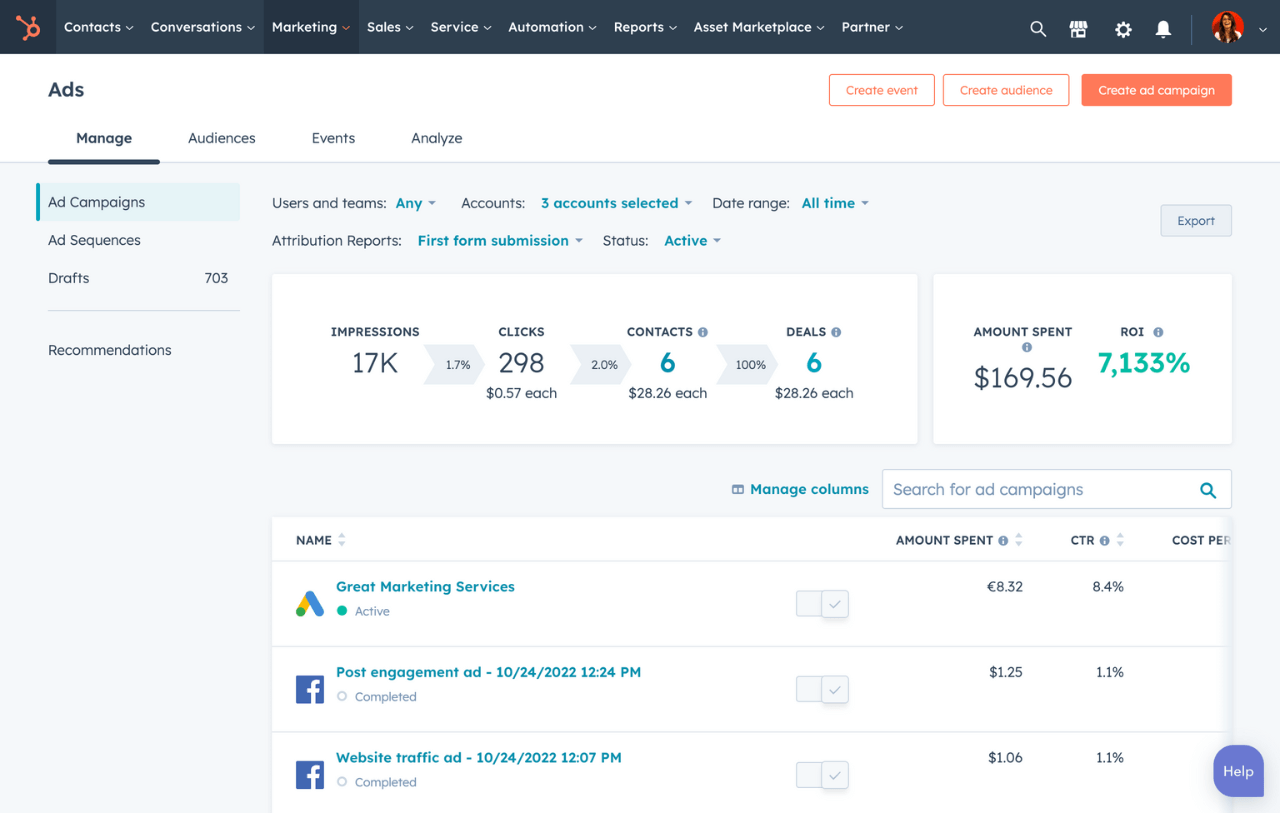The image size is (1280, 813).
Task: Open the notifications bell
Action: click(x=1163, y=29)
